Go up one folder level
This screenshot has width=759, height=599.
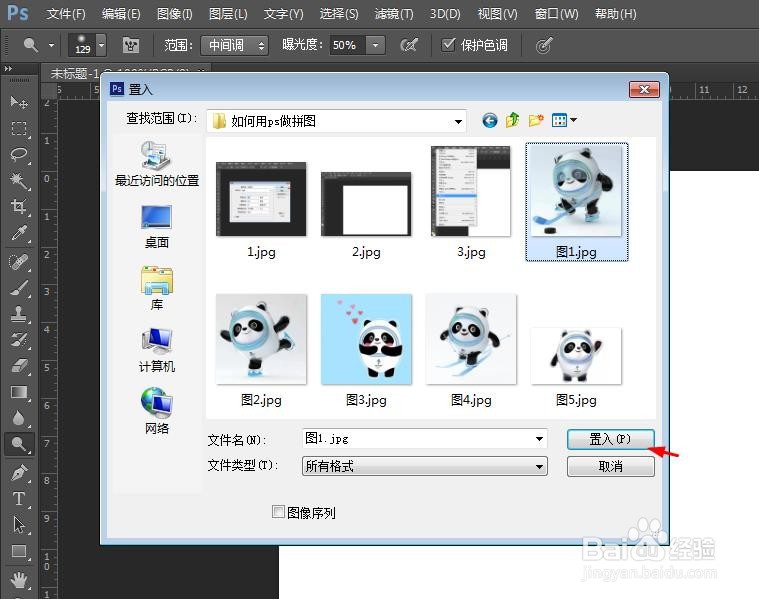pyautogui.click(x=512, y=120)
